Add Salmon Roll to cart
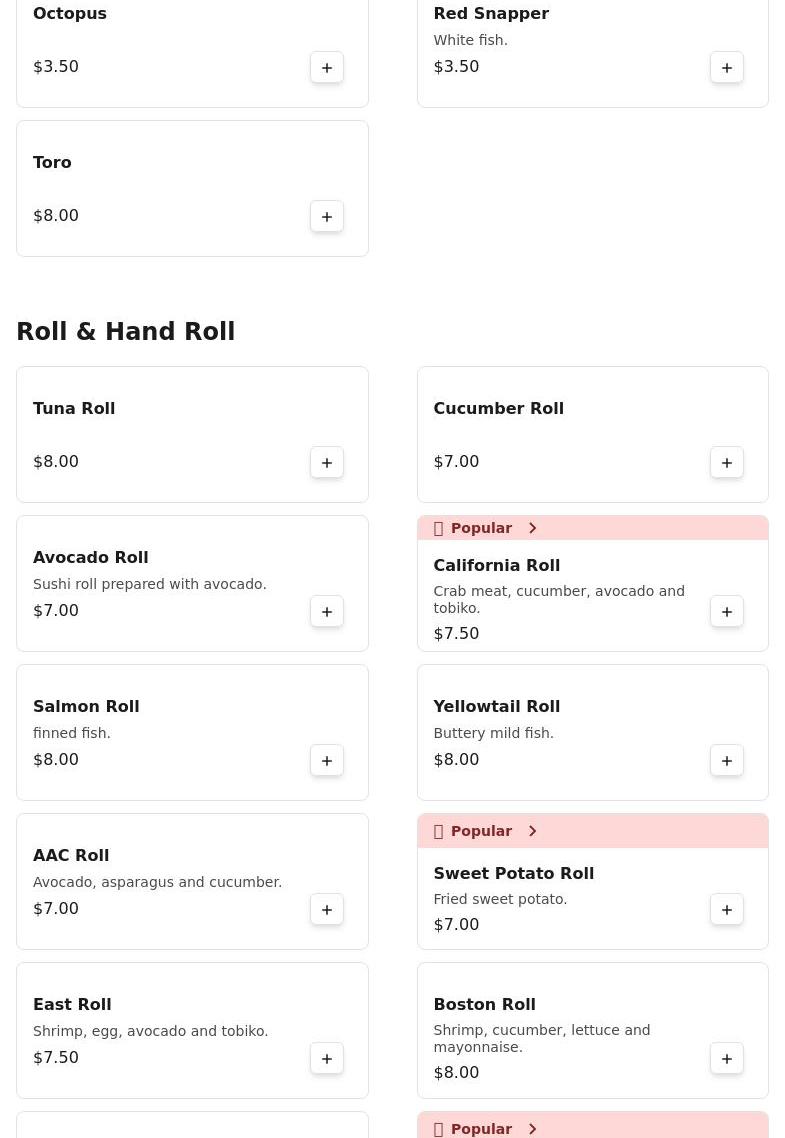Viewport: 785px width, 1138px height. point(327,760)
